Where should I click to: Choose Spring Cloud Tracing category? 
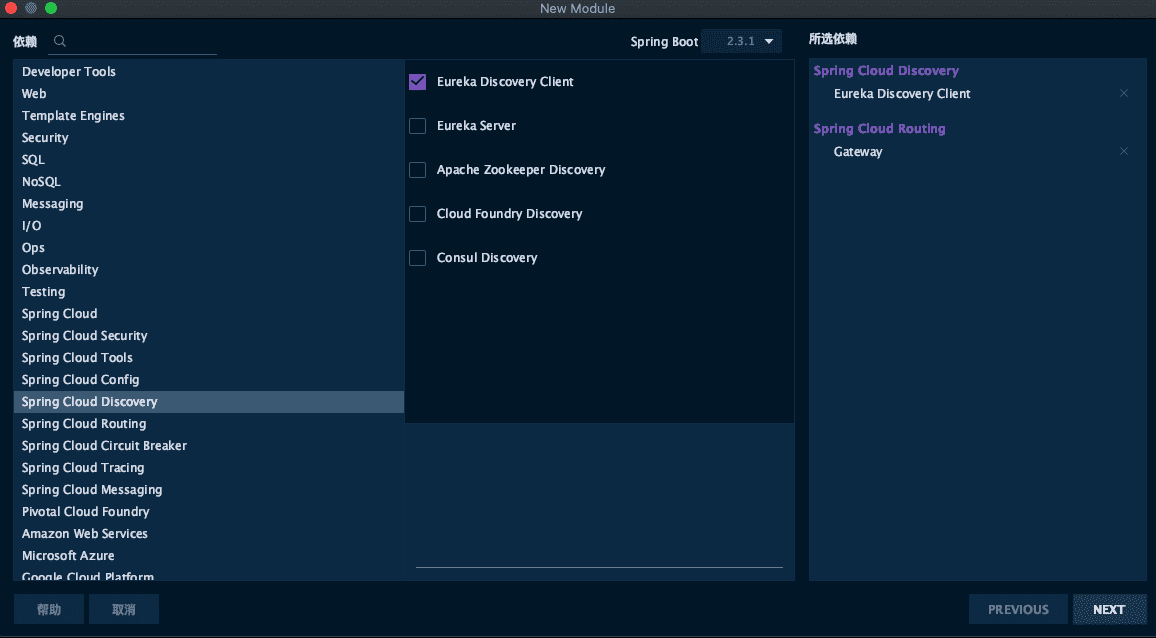[209, 468]
